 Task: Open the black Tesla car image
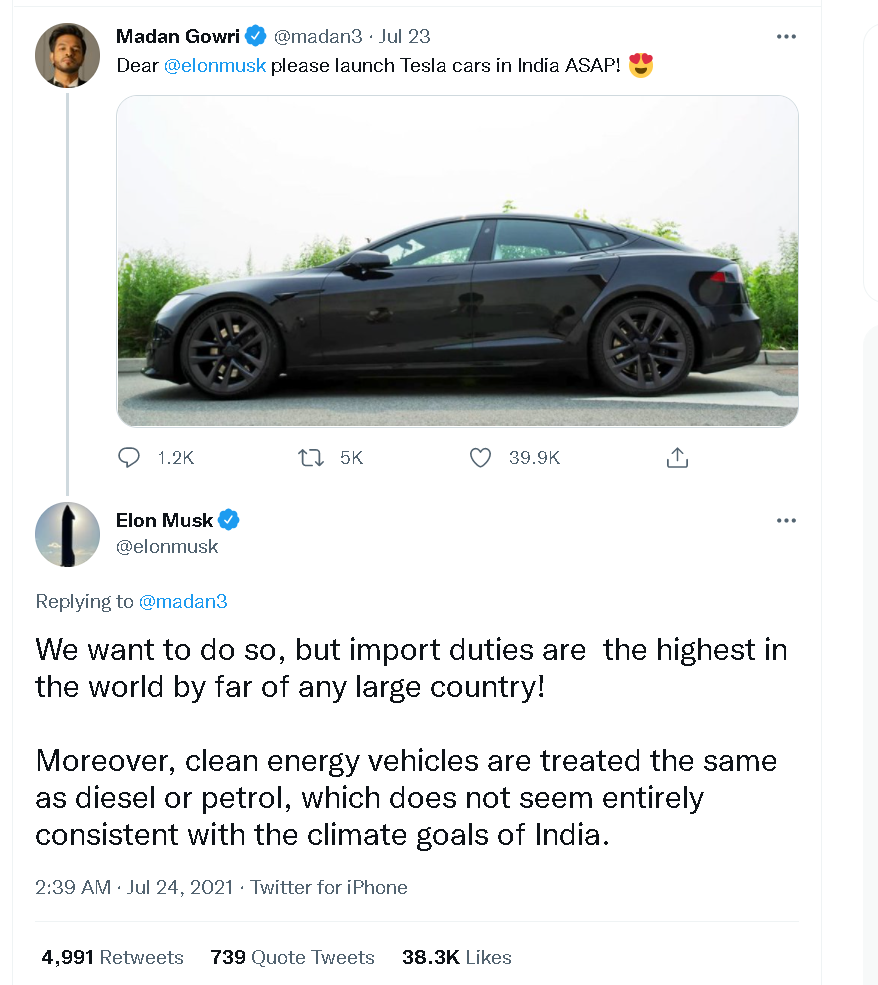(x=457, y=261)
